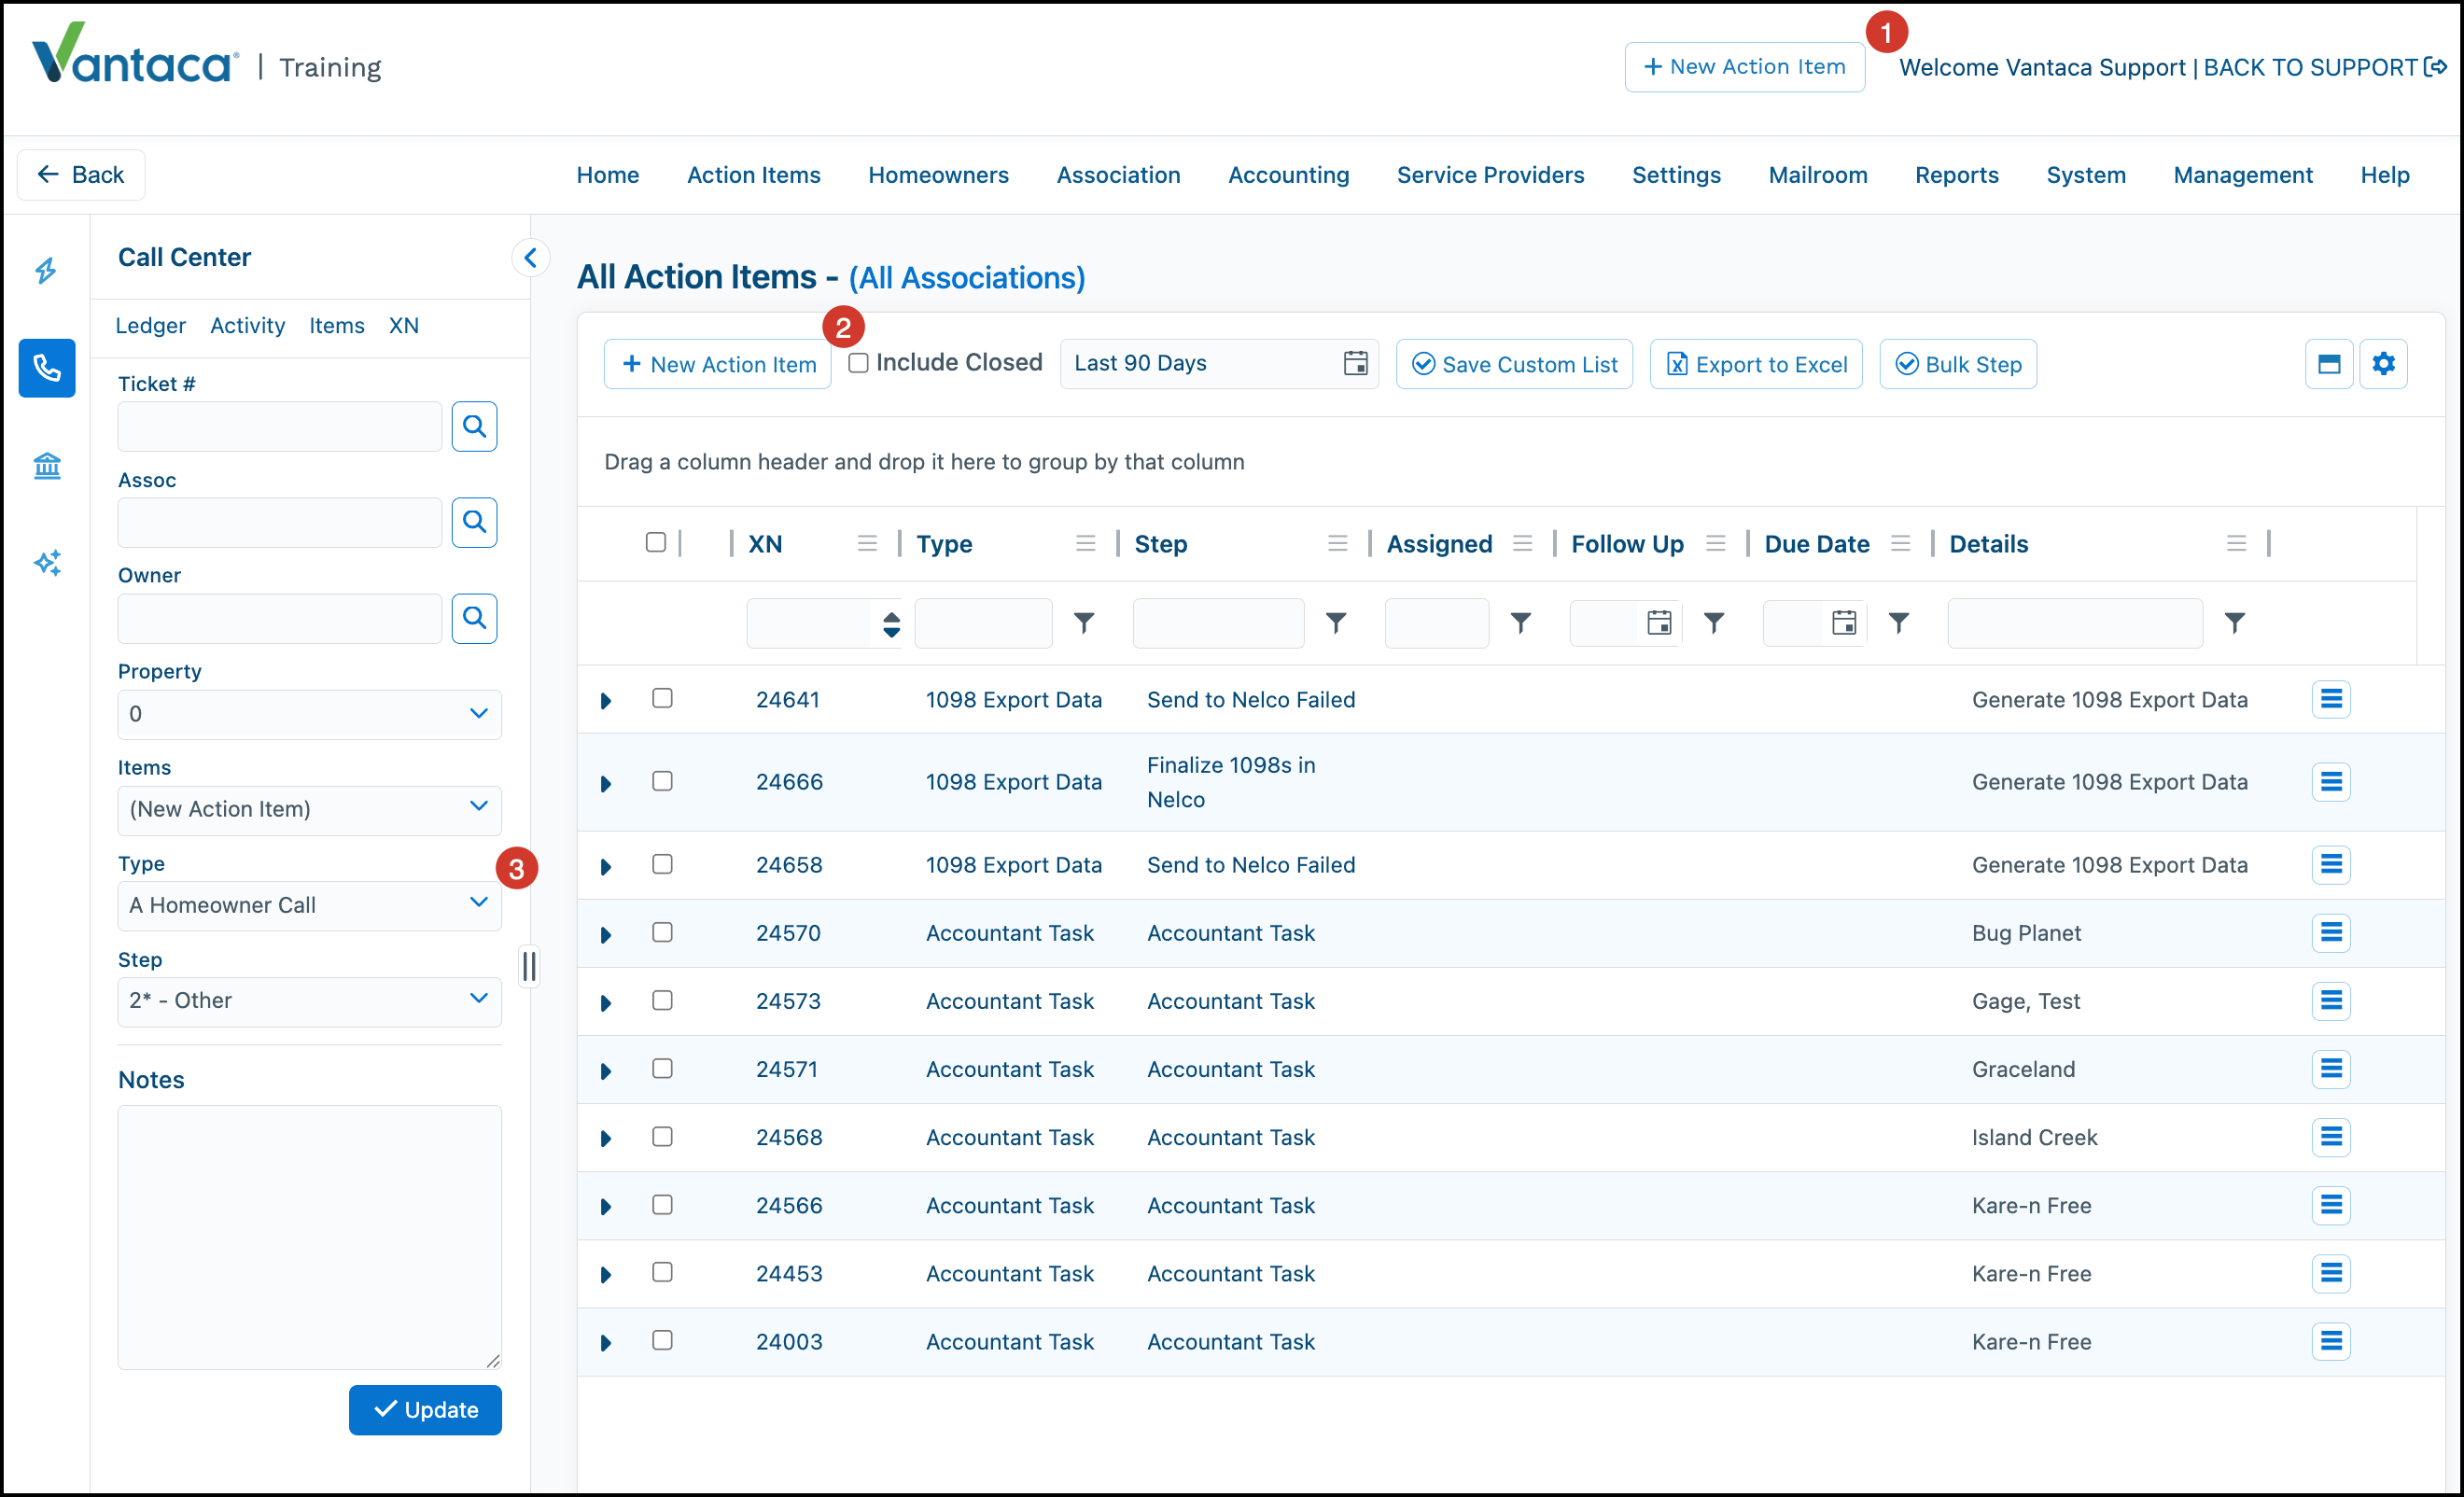Screen dimensions: 2464x1497
Task: Click into the Notes text area
Action: tap(309, 1237)
